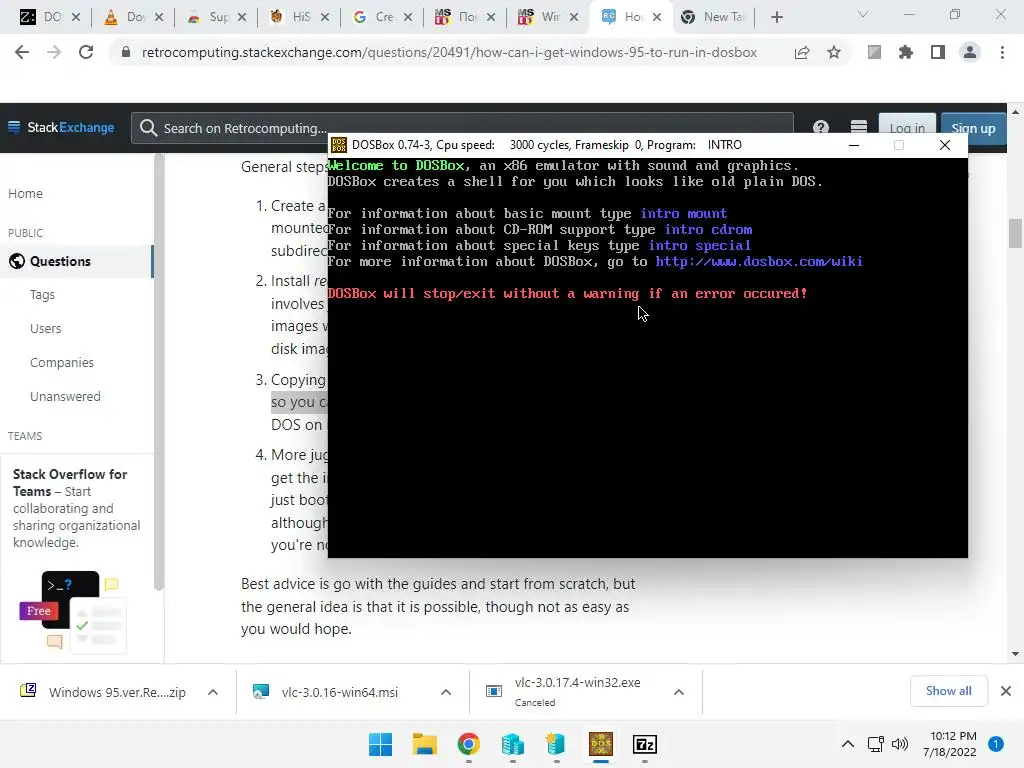Go back to the previous page
1024x768 pixels.
click(x=22, y=52)
